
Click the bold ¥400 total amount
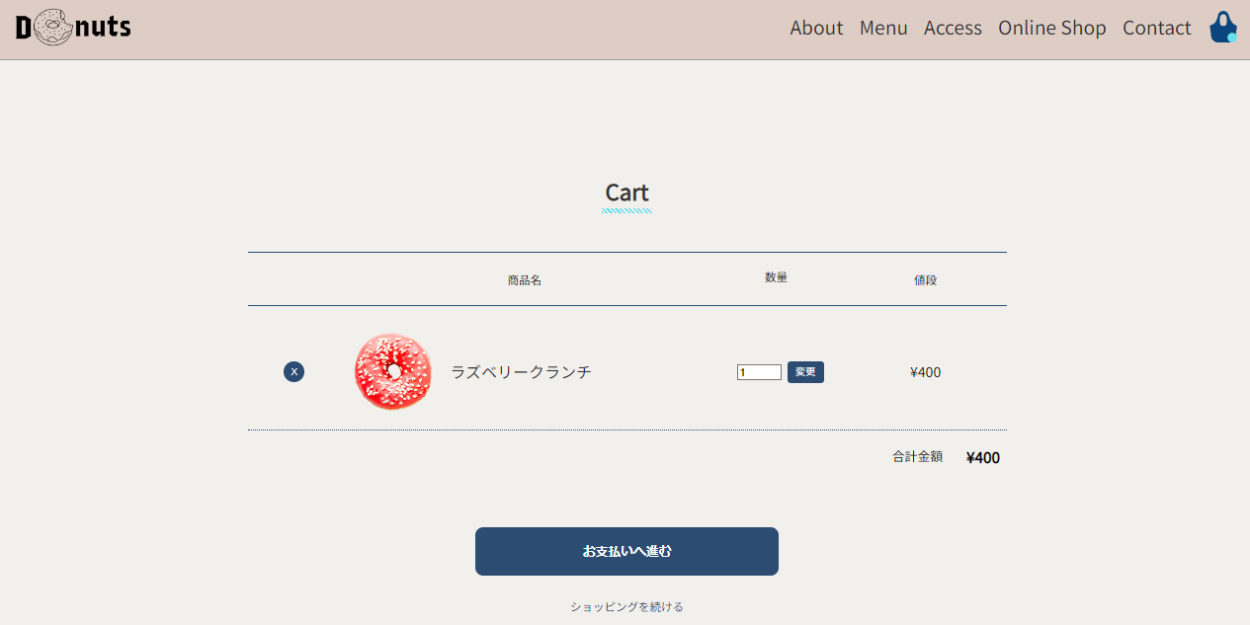(983, 458)
